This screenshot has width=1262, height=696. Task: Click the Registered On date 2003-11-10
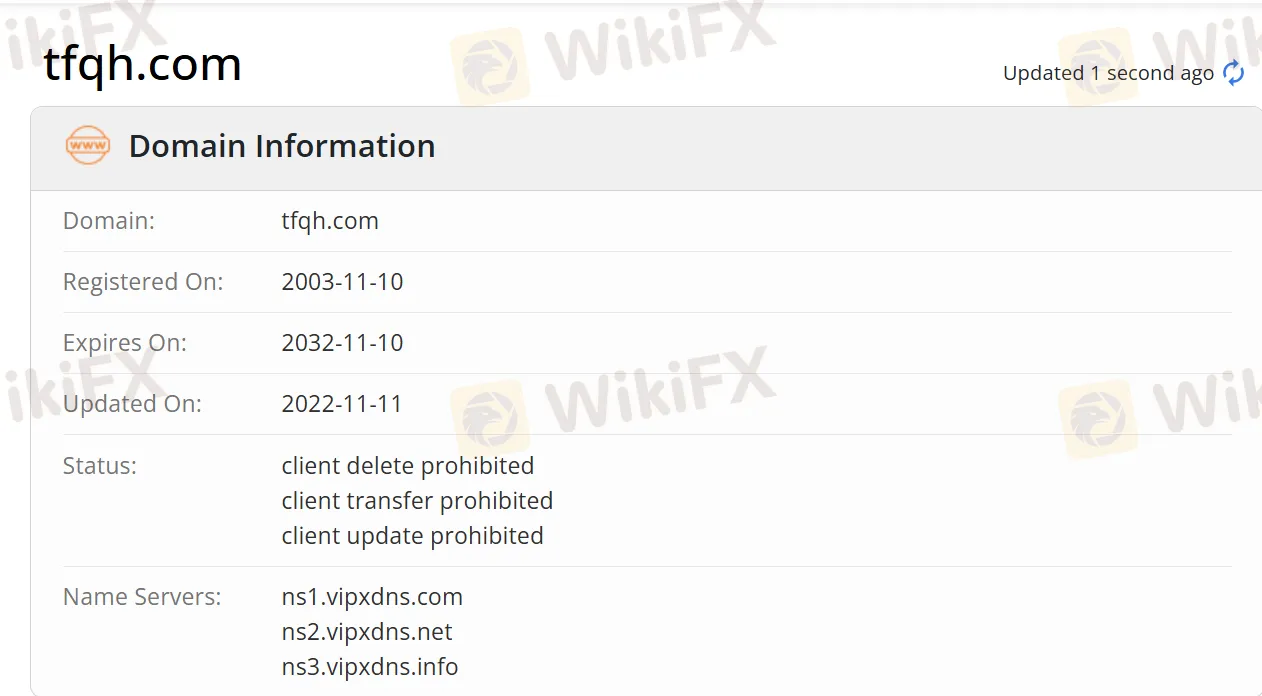[342, 281]
